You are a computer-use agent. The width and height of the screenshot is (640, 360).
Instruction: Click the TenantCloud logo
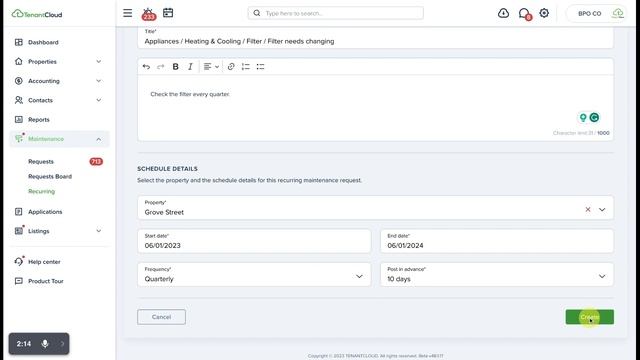37,14
